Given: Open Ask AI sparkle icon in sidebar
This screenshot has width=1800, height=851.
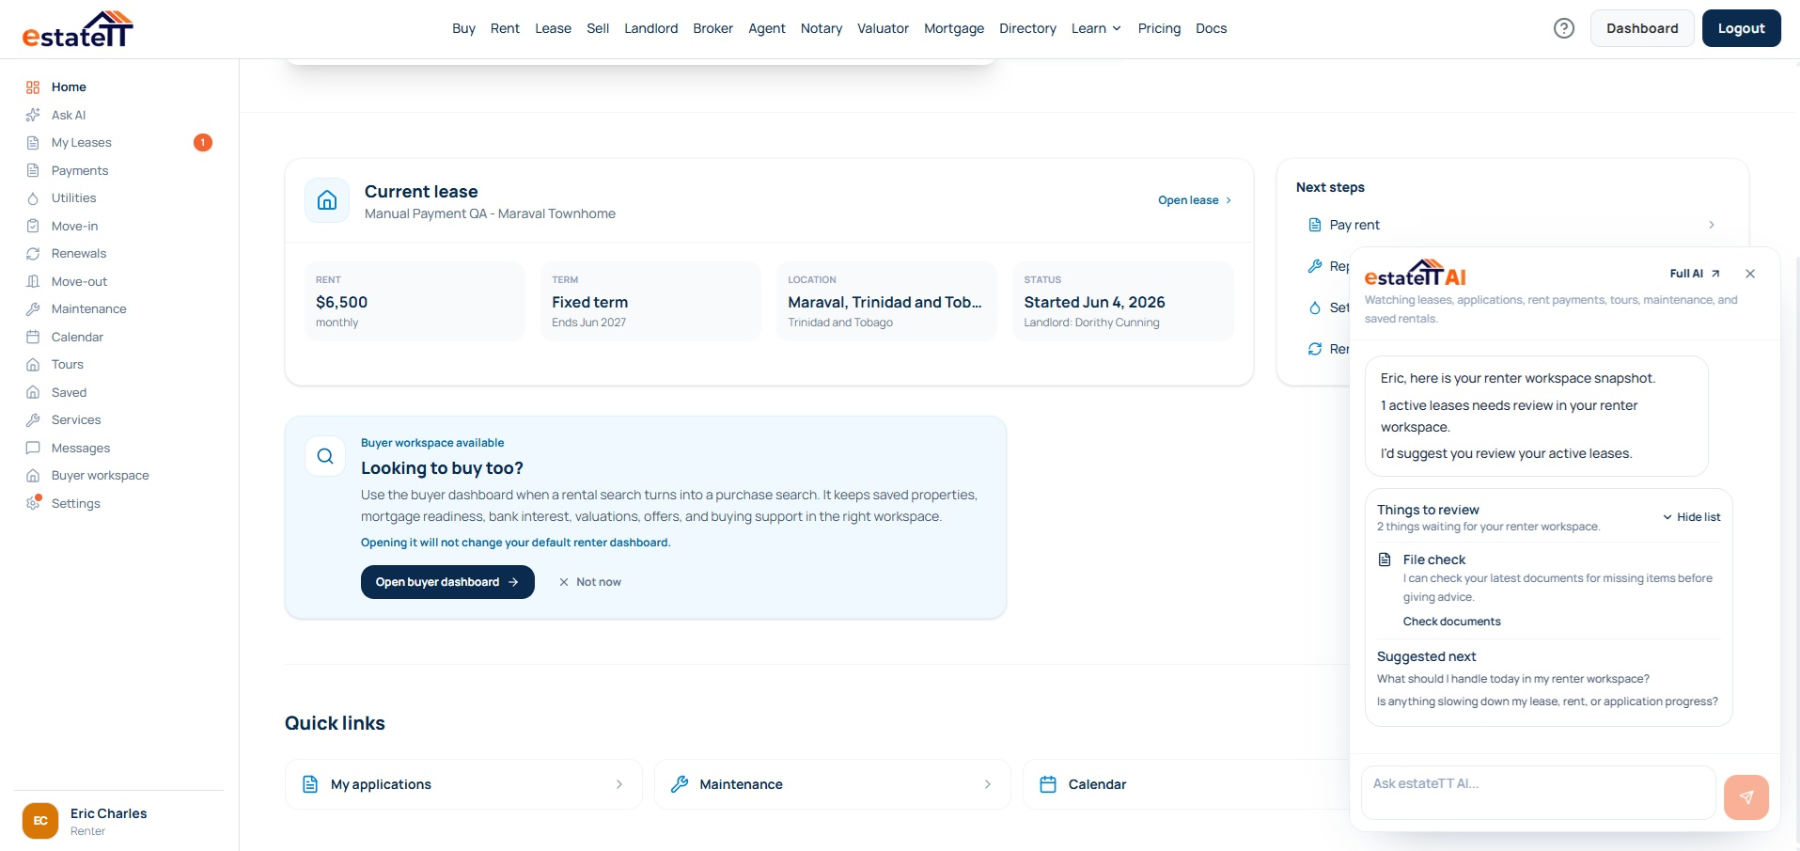Looking at the screenshot, I should point(33,115).
